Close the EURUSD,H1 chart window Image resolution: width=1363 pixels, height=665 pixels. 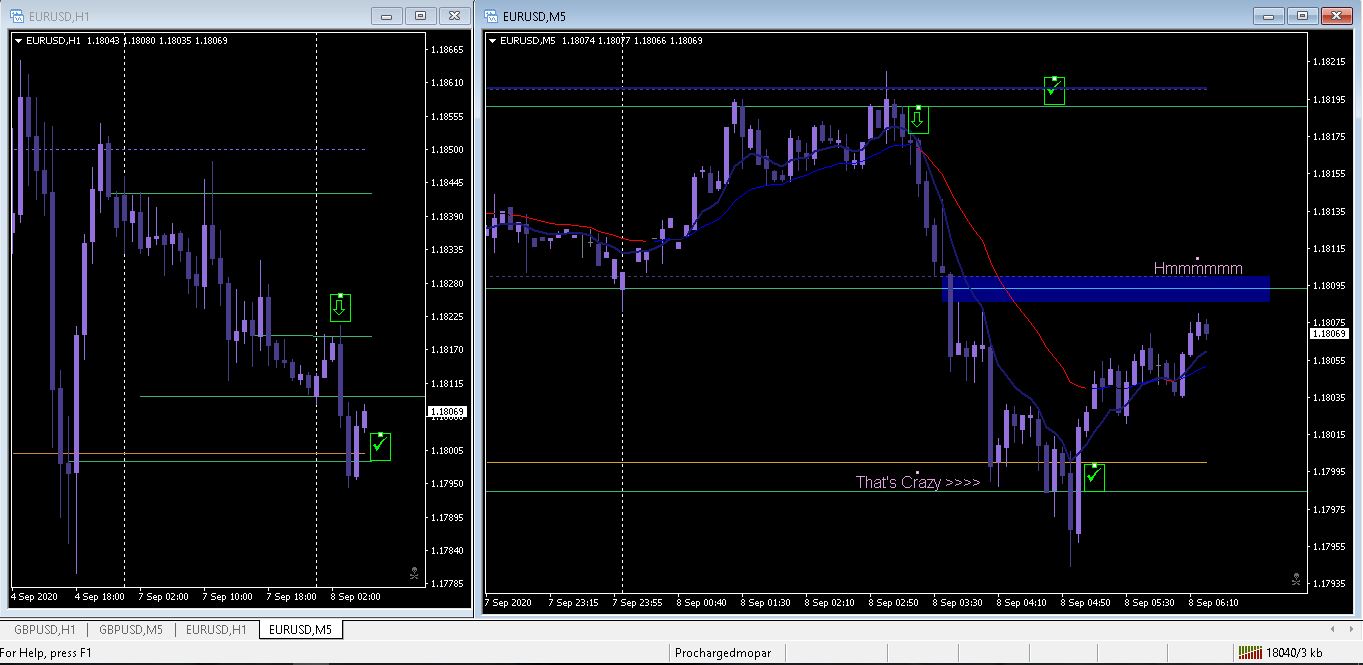(454, 15)
